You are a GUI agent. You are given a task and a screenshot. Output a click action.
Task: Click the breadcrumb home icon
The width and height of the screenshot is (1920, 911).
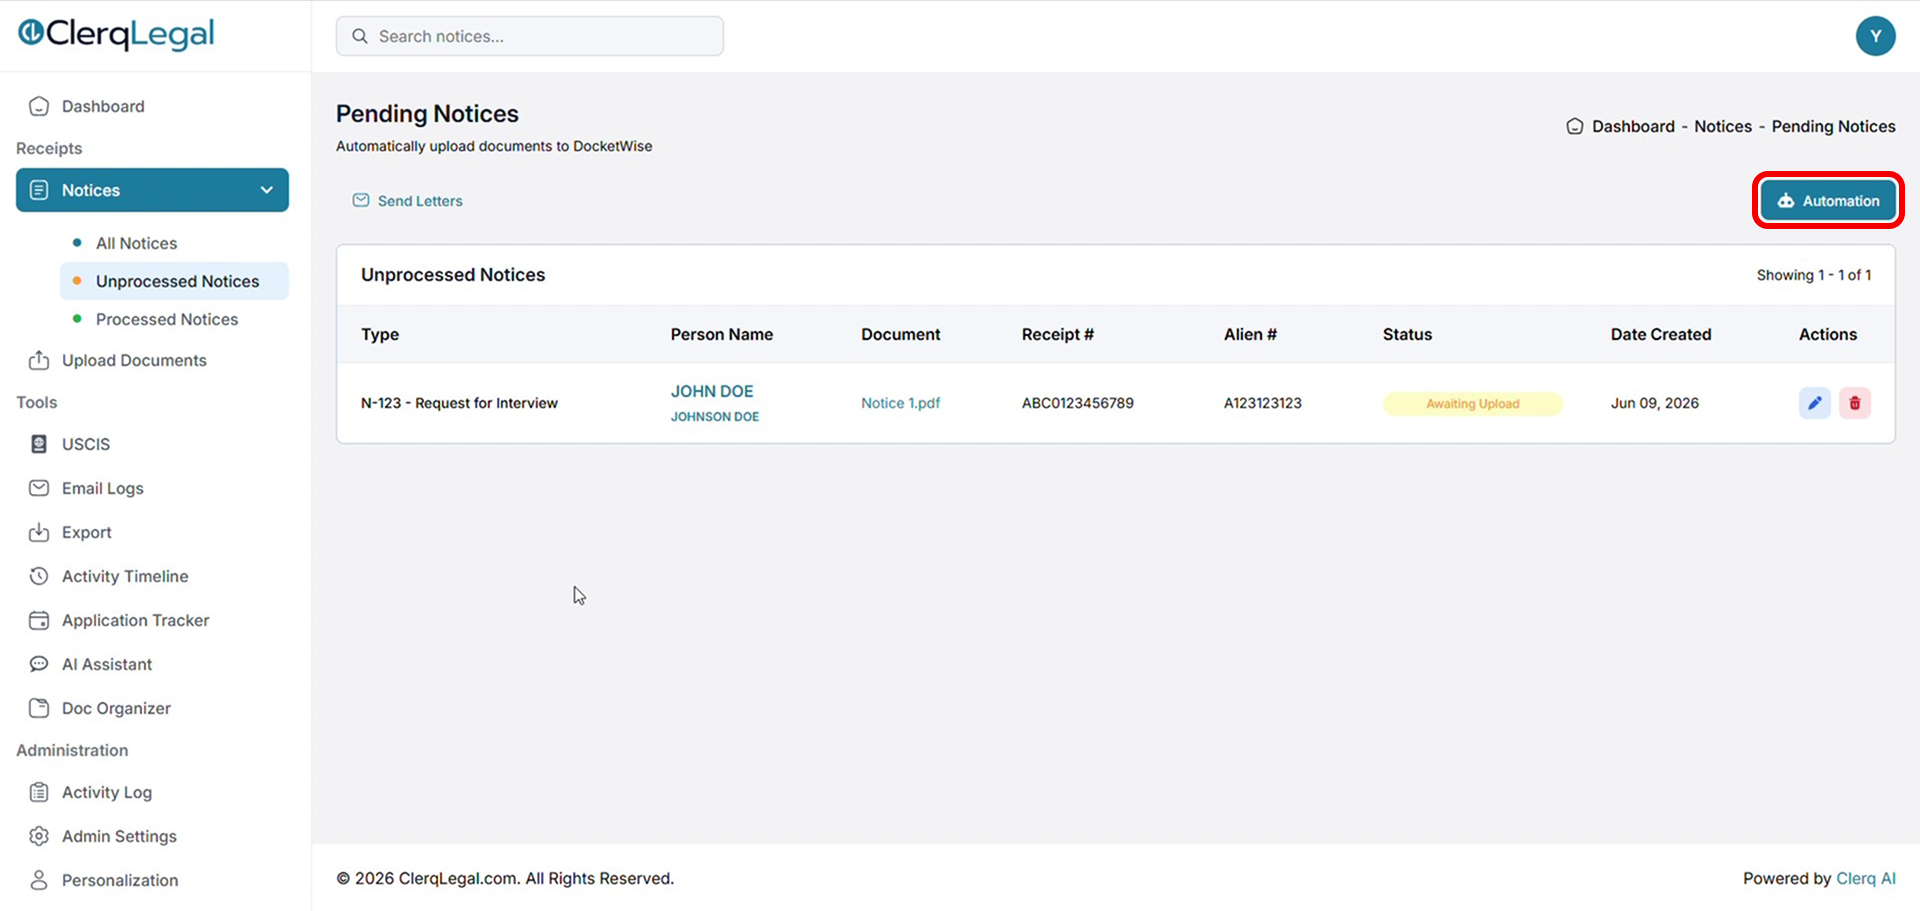point(1575,126)
